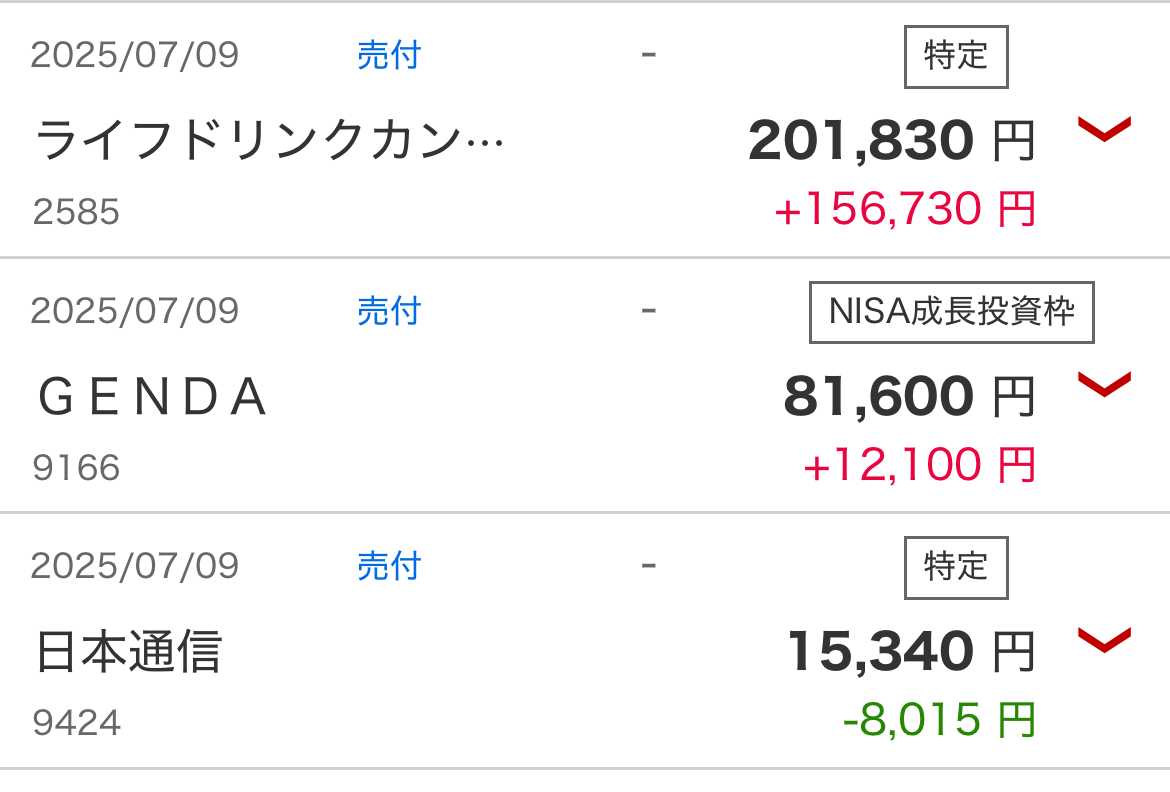The width and height of the screenshot is (1170, 792).
Task: Click the 2025/07/09 date on GENDA row
Action: point(135,311)
